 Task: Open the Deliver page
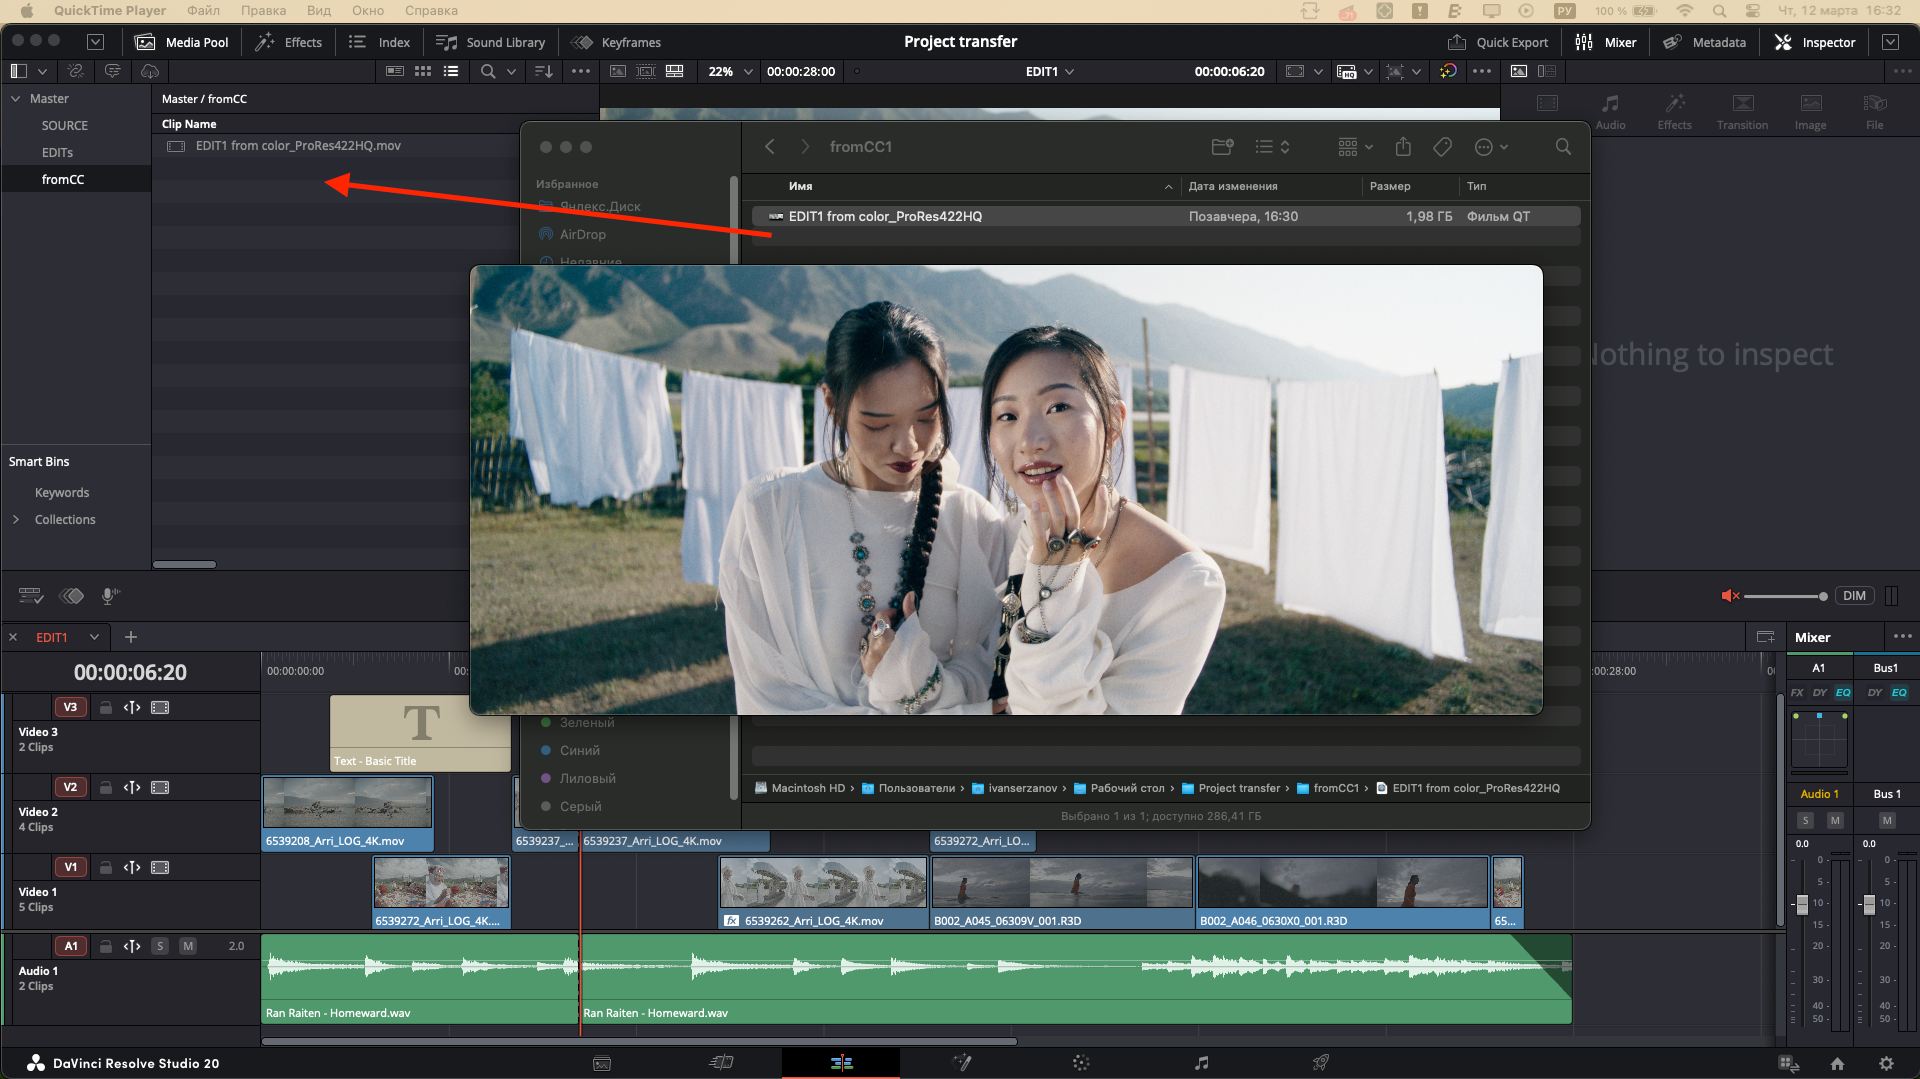(1320, 1063)
